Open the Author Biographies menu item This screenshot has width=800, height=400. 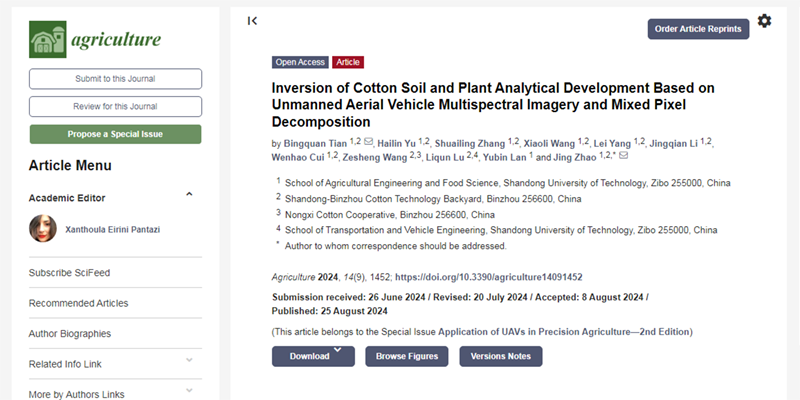click(x=70, y=333)
